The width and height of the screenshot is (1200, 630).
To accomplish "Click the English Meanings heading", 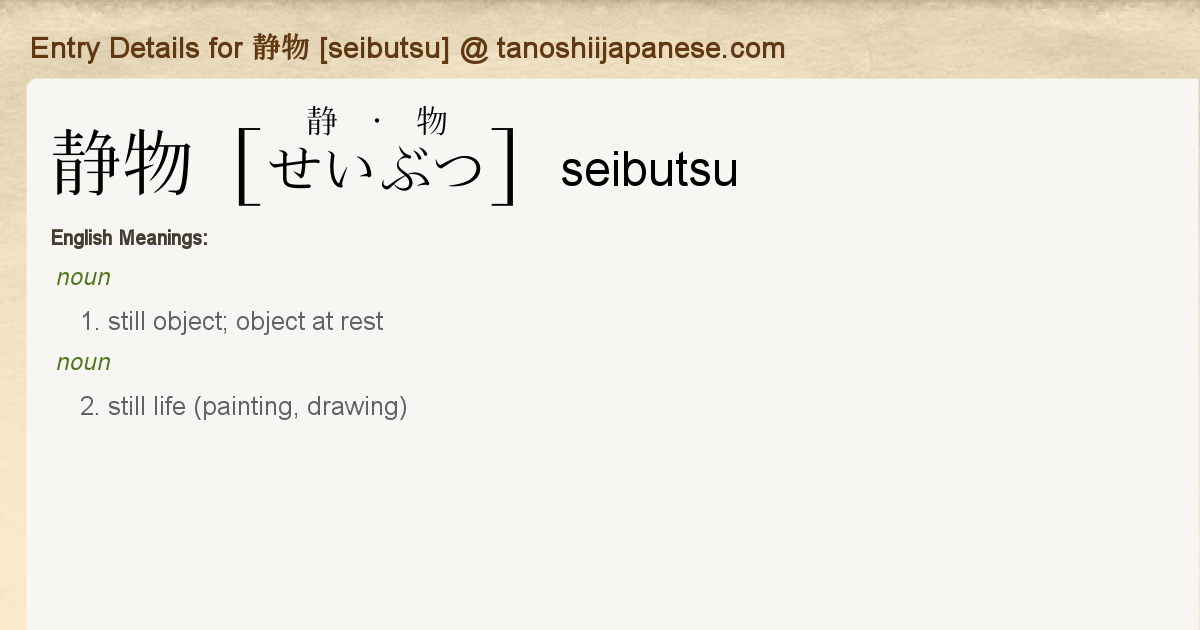I will (129, 238).
